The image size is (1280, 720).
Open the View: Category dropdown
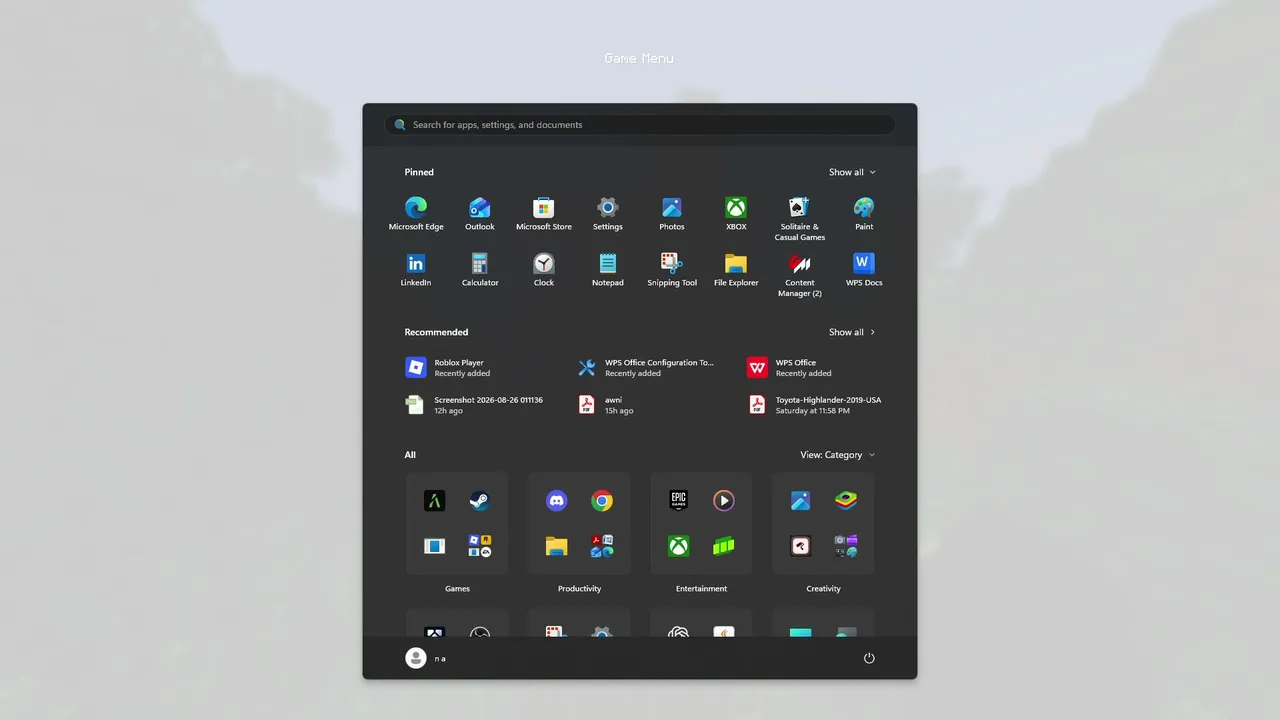click(x=838, y=455)
